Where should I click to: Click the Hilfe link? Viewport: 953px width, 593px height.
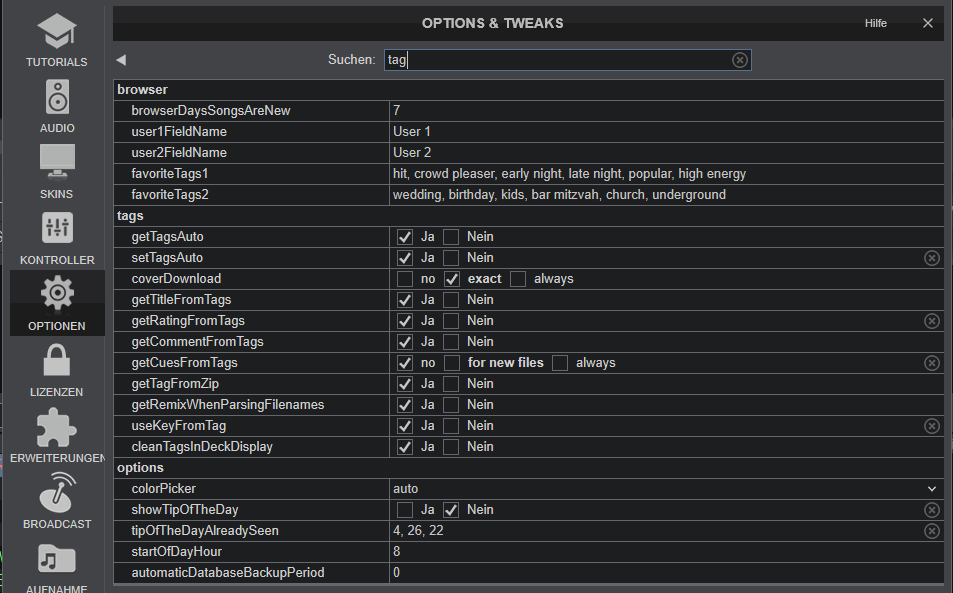coord(875,23)
